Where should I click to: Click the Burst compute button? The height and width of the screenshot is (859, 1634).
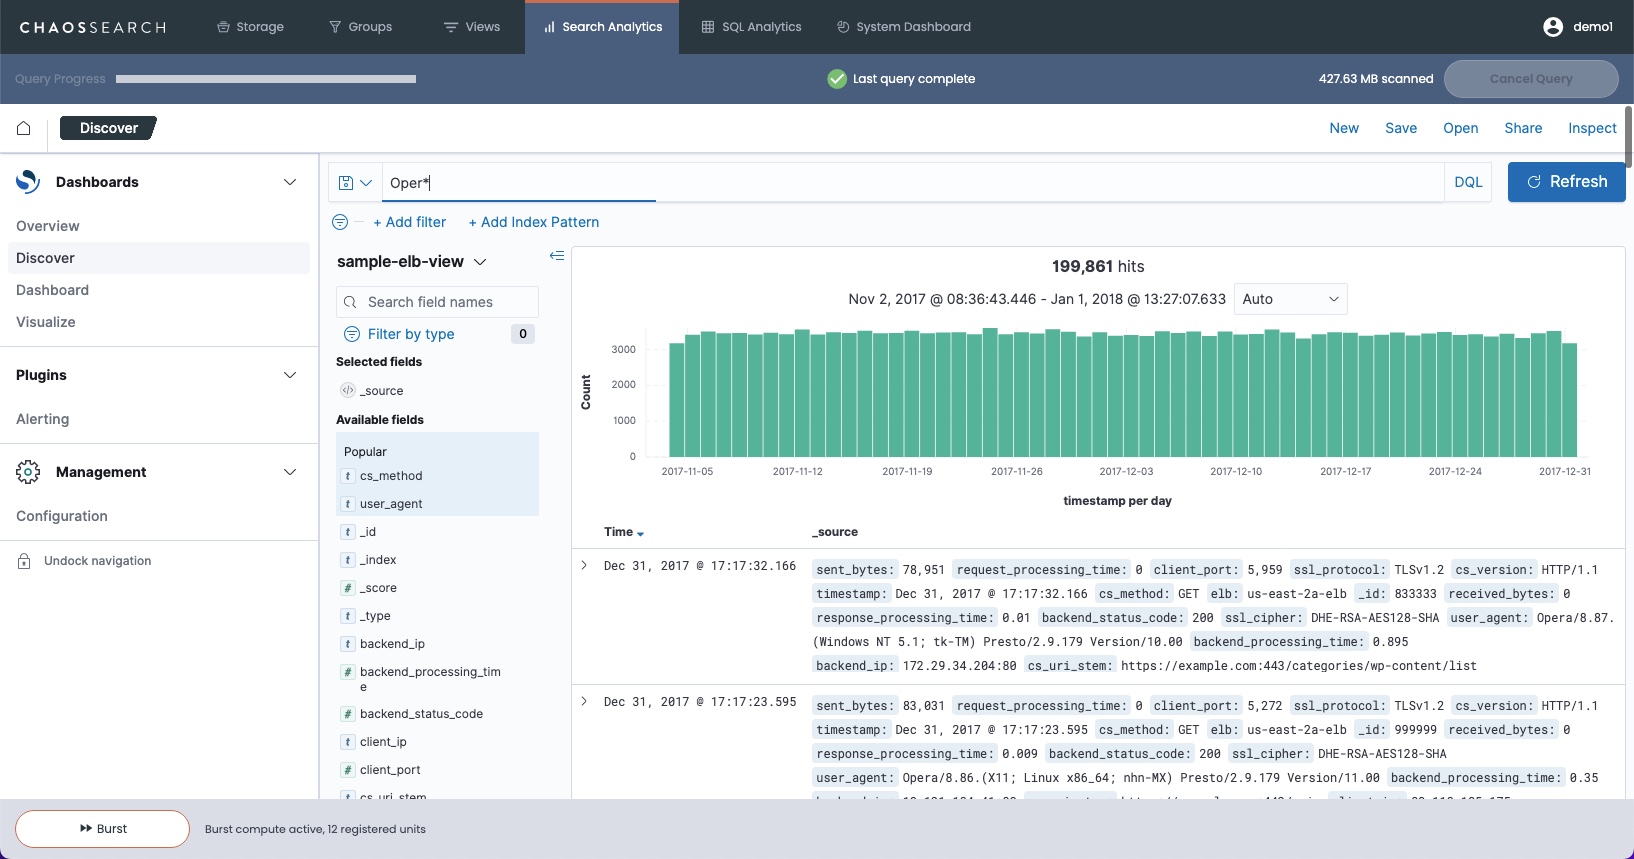(103, 829)
